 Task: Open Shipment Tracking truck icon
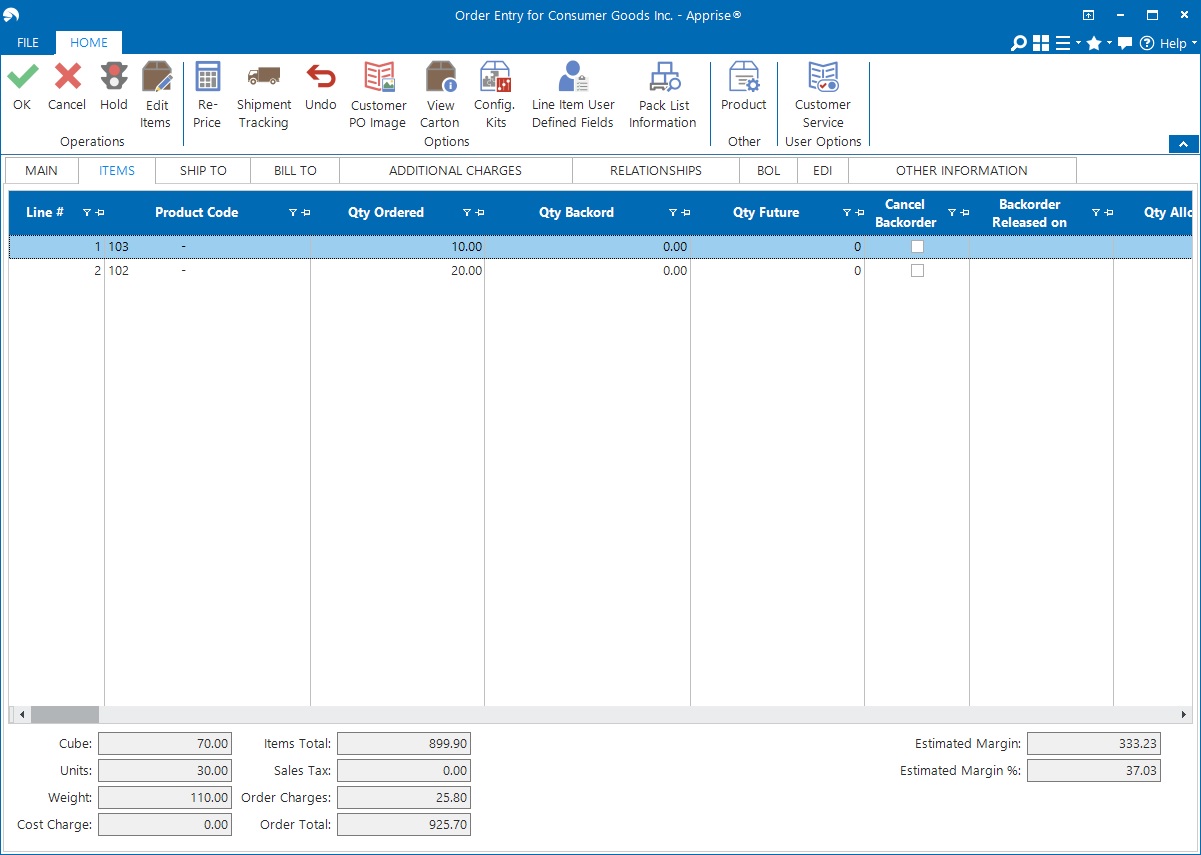(263, 77)
